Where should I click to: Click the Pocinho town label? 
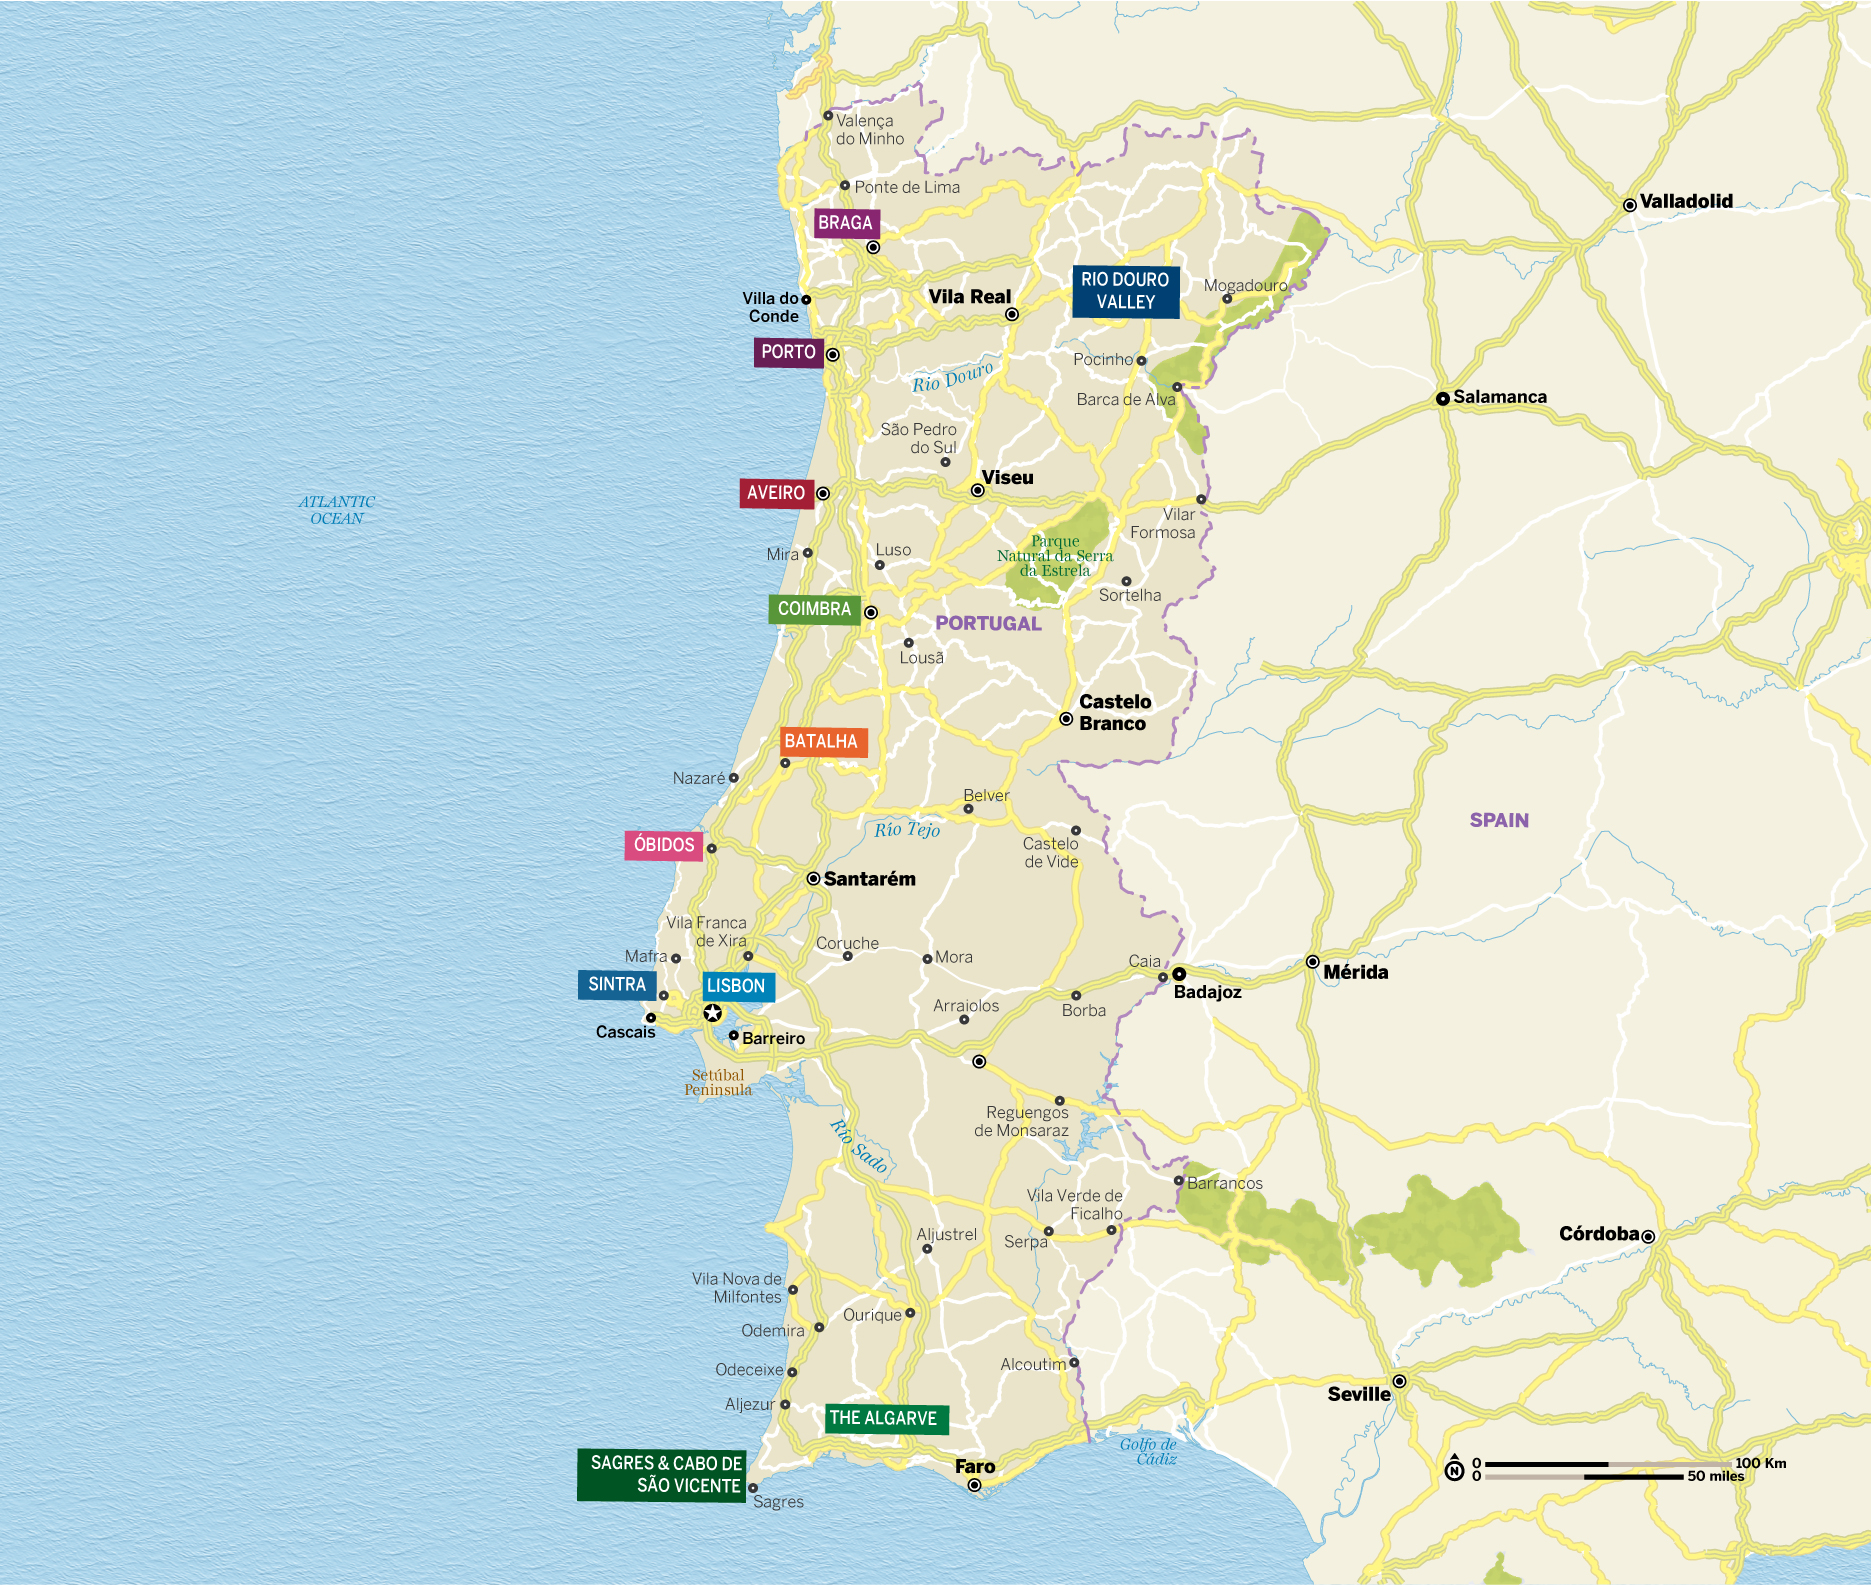(x=1103, y=359)
